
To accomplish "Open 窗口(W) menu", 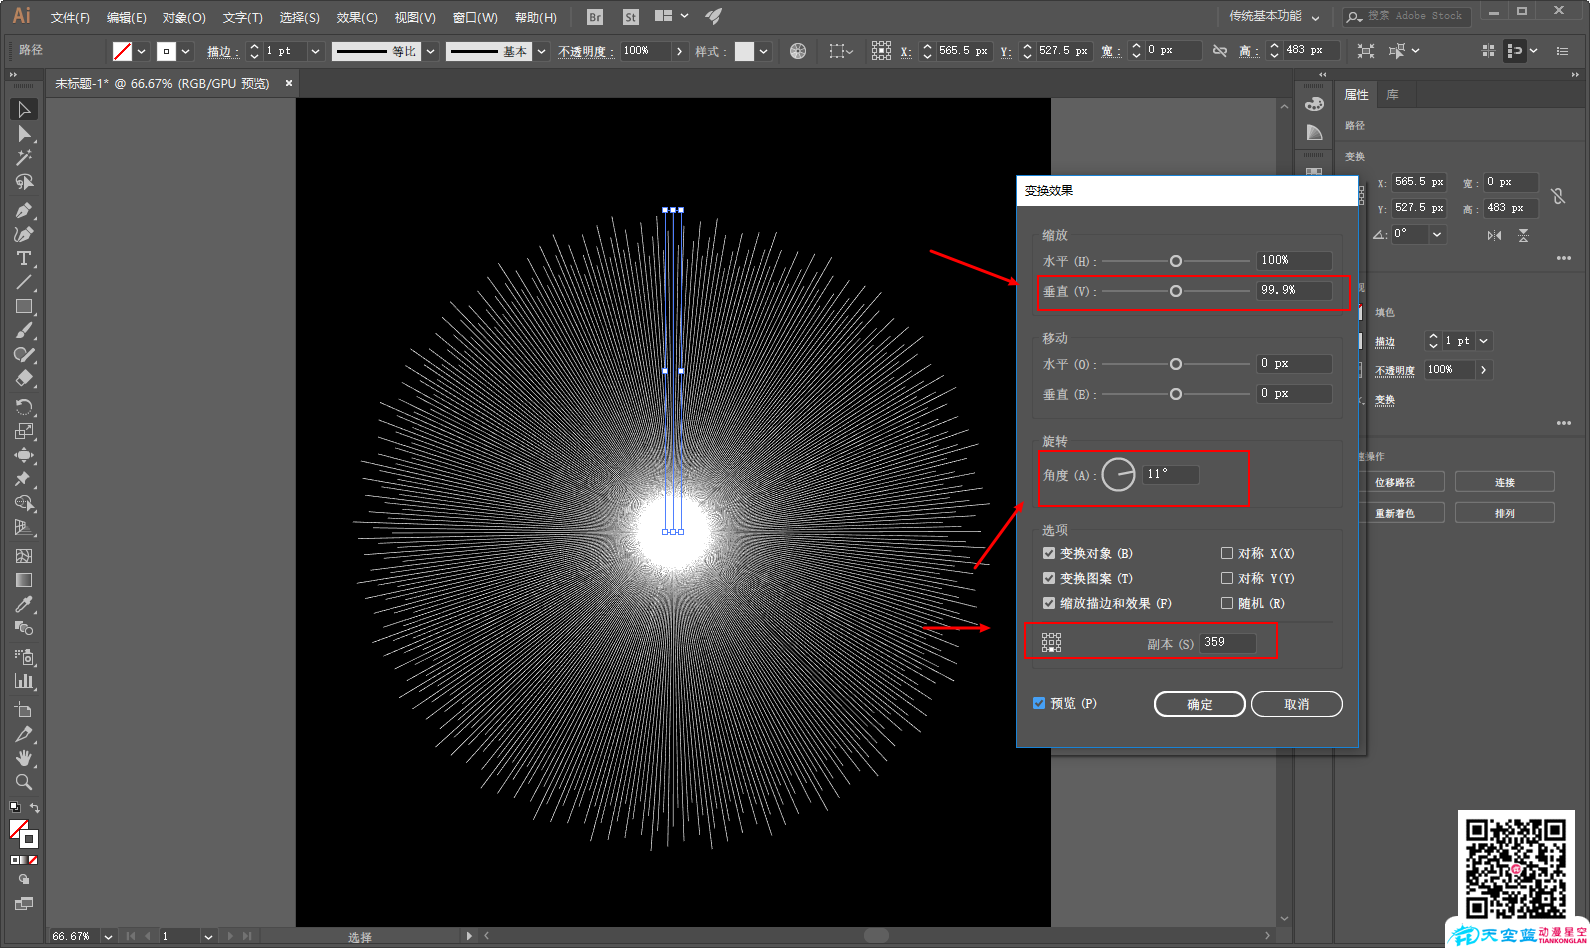I will click(475, 18).
